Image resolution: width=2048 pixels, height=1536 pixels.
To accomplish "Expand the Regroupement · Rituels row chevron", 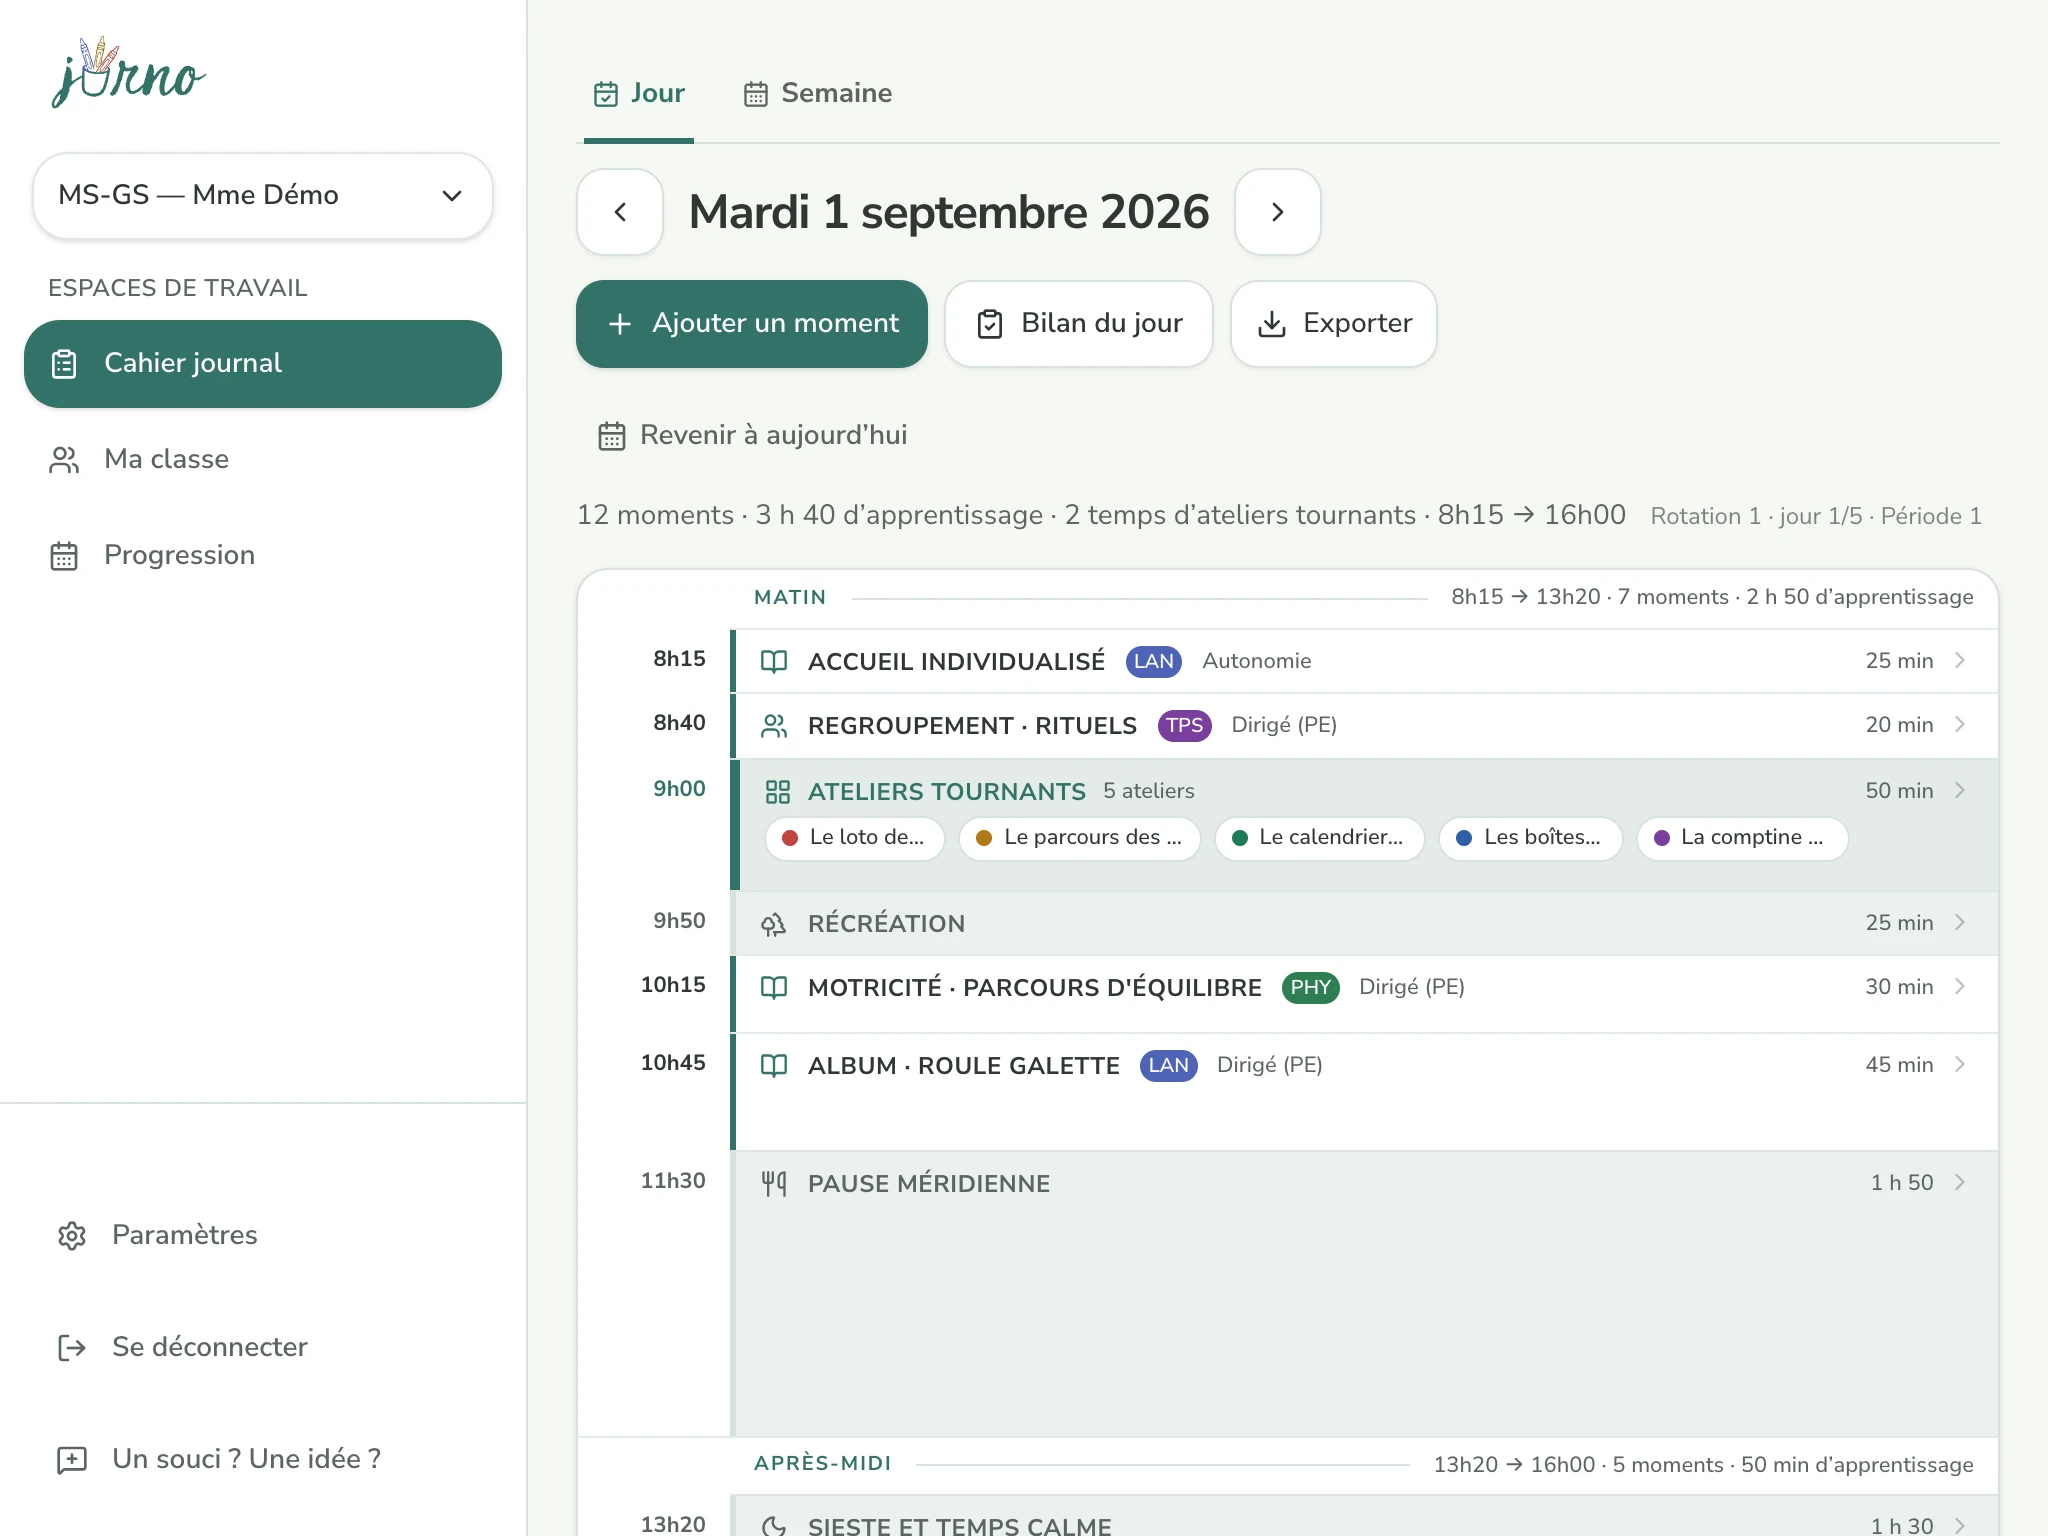I will coord(1960,724).
